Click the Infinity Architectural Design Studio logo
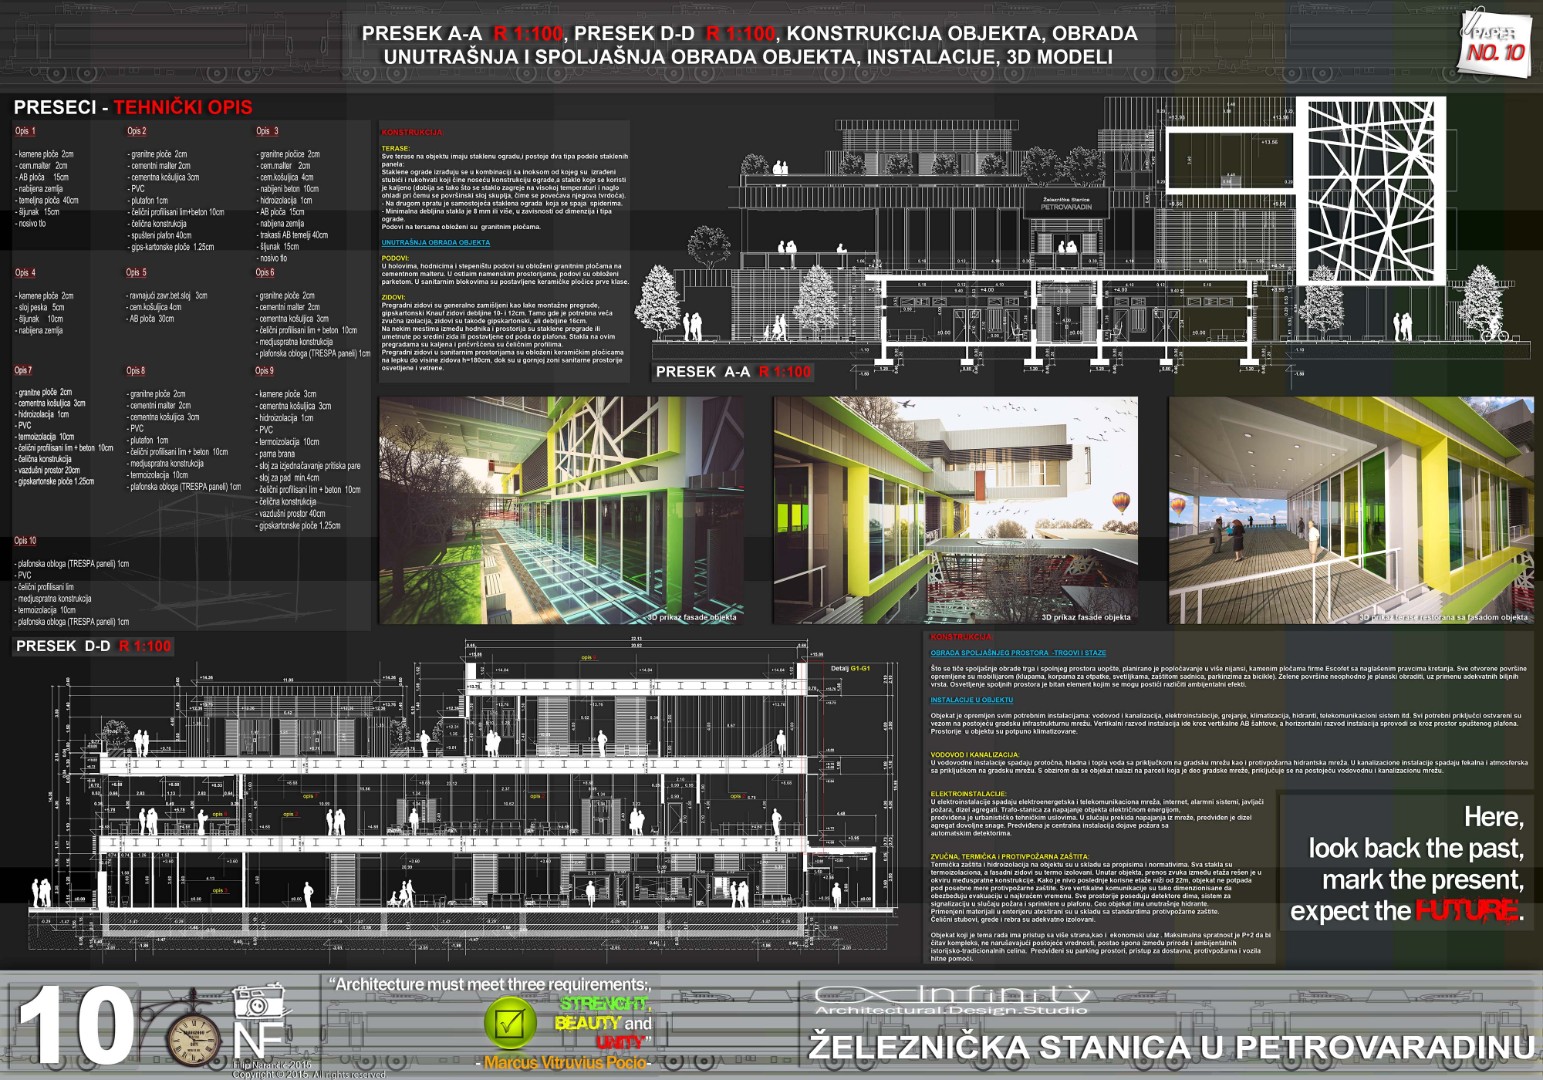Screen dimensions: 1543x1080 951,1000
